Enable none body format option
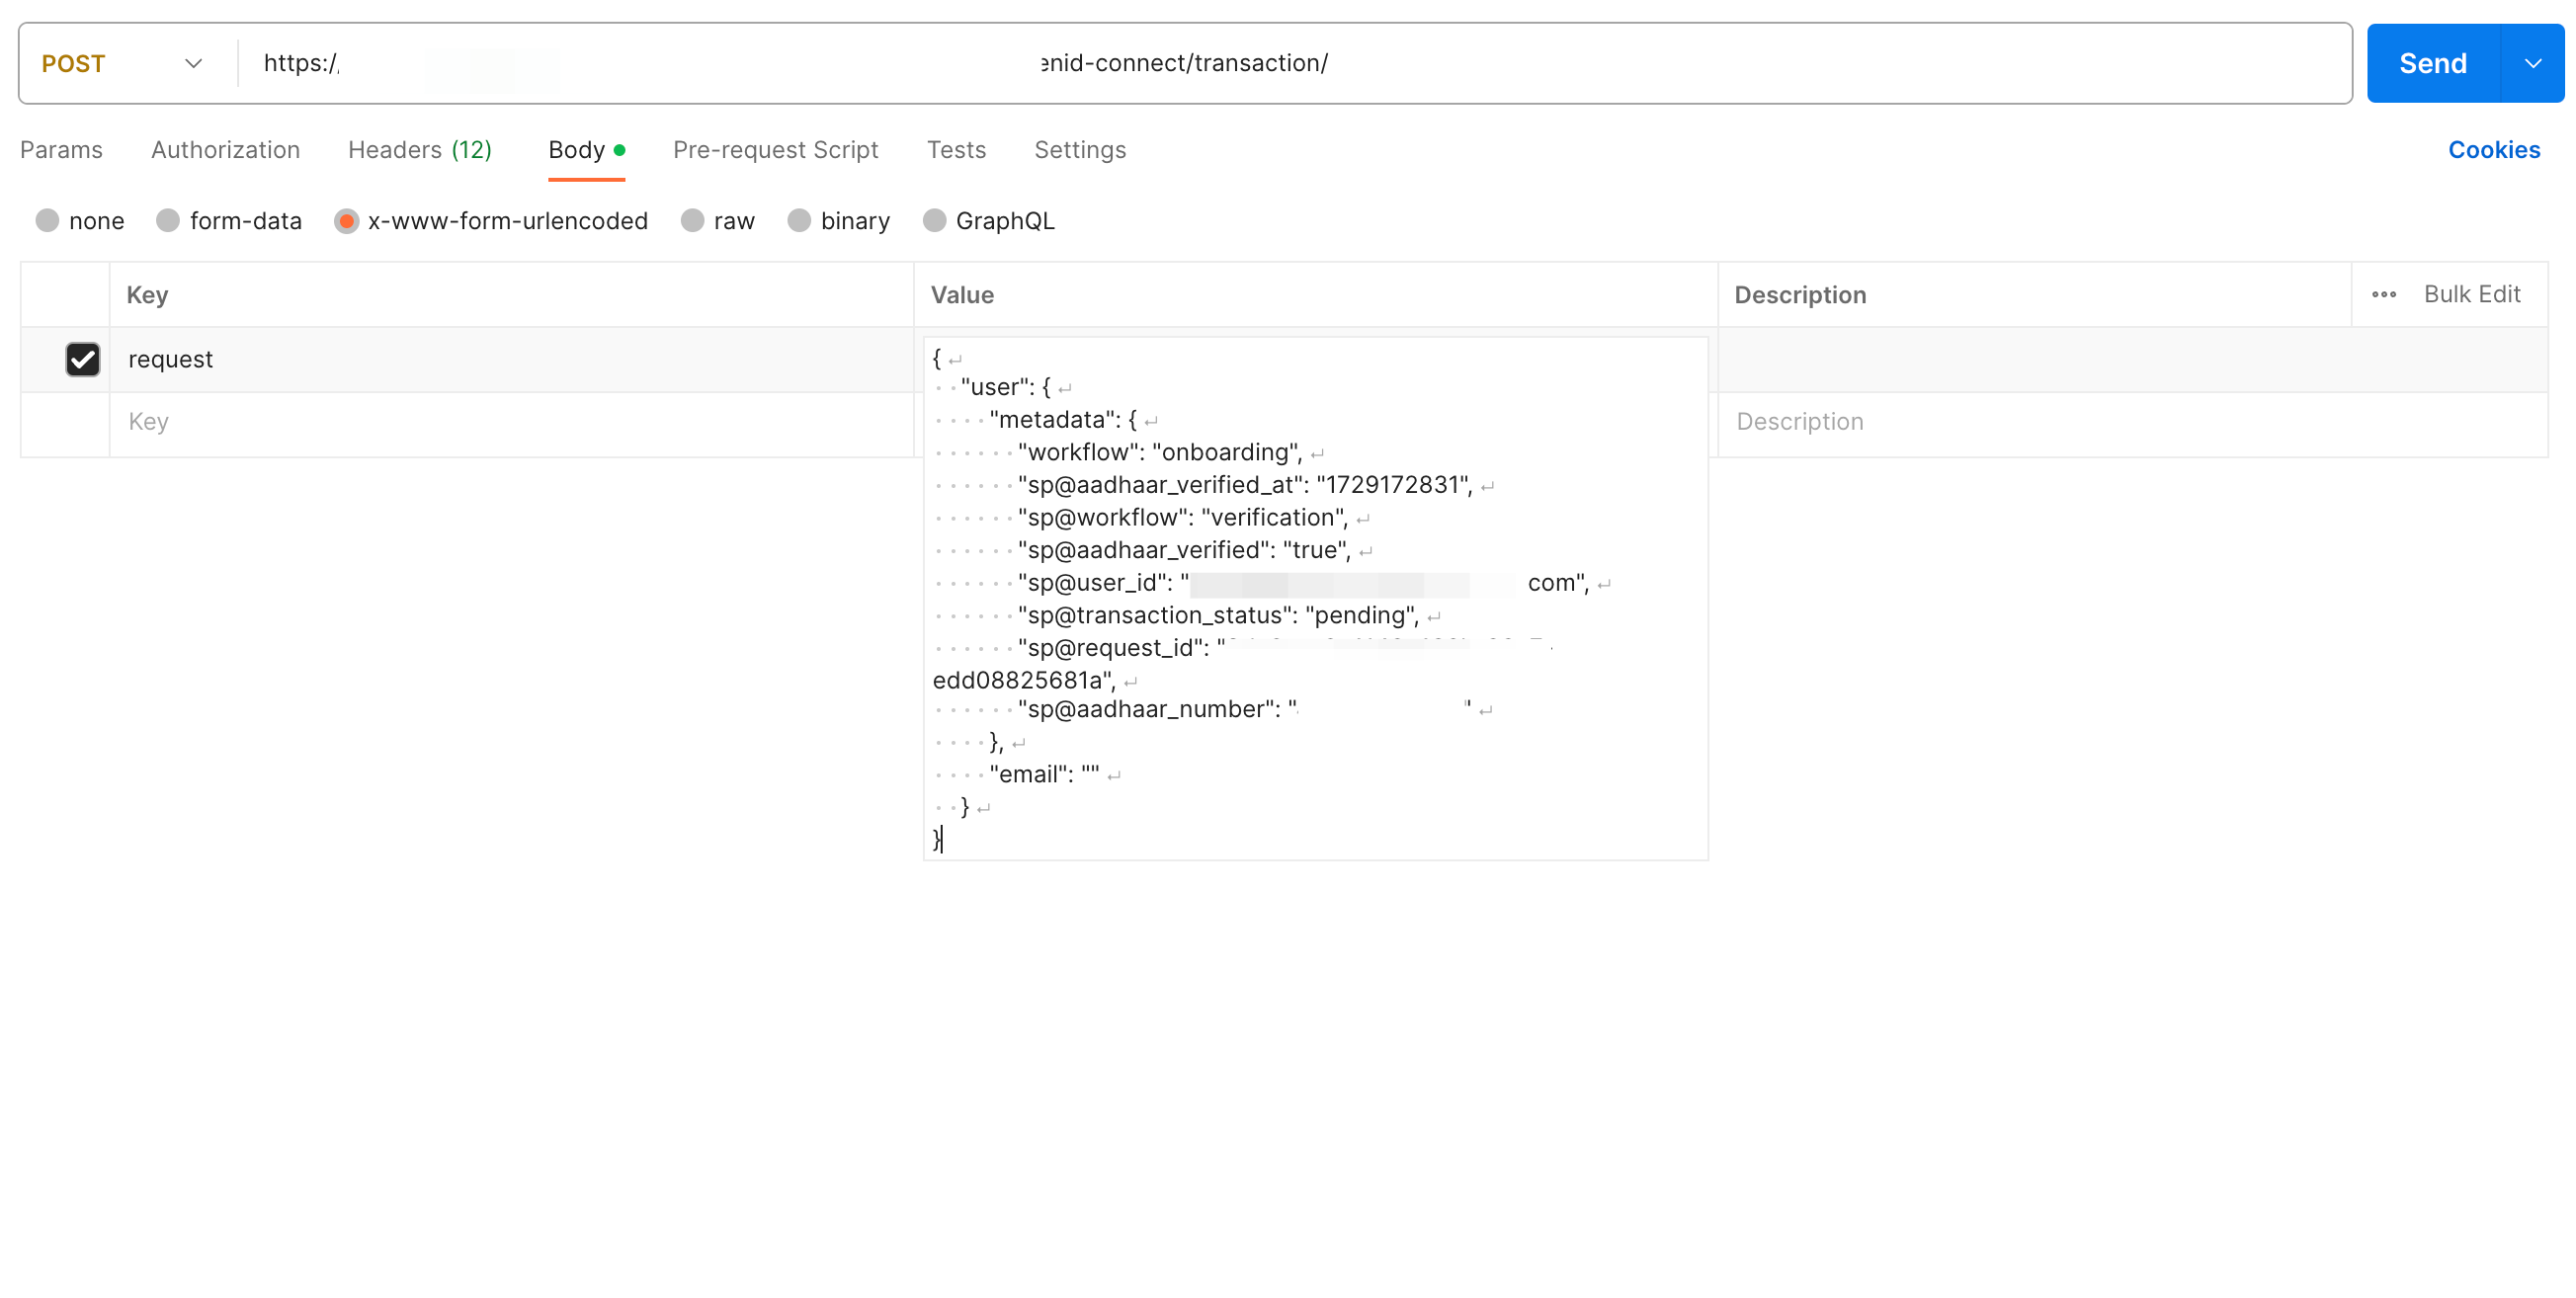This screenshot has height=1298, width=2576. tap(48, 220)
